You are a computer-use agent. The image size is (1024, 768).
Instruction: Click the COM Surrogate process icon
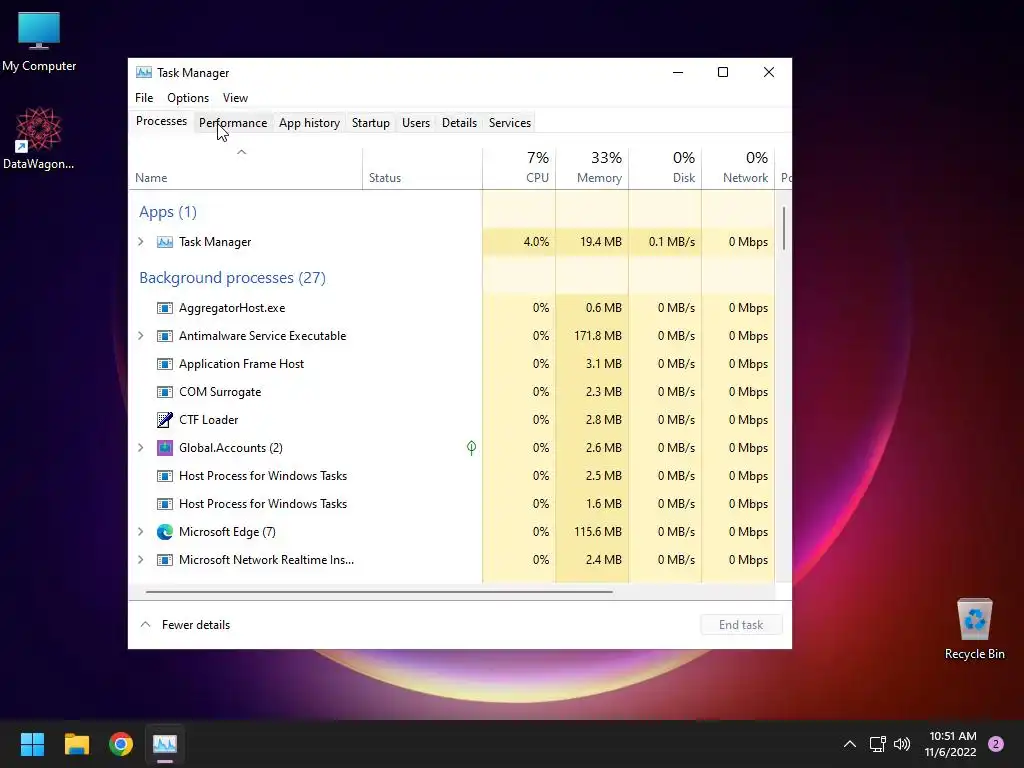tap(165, 392)
